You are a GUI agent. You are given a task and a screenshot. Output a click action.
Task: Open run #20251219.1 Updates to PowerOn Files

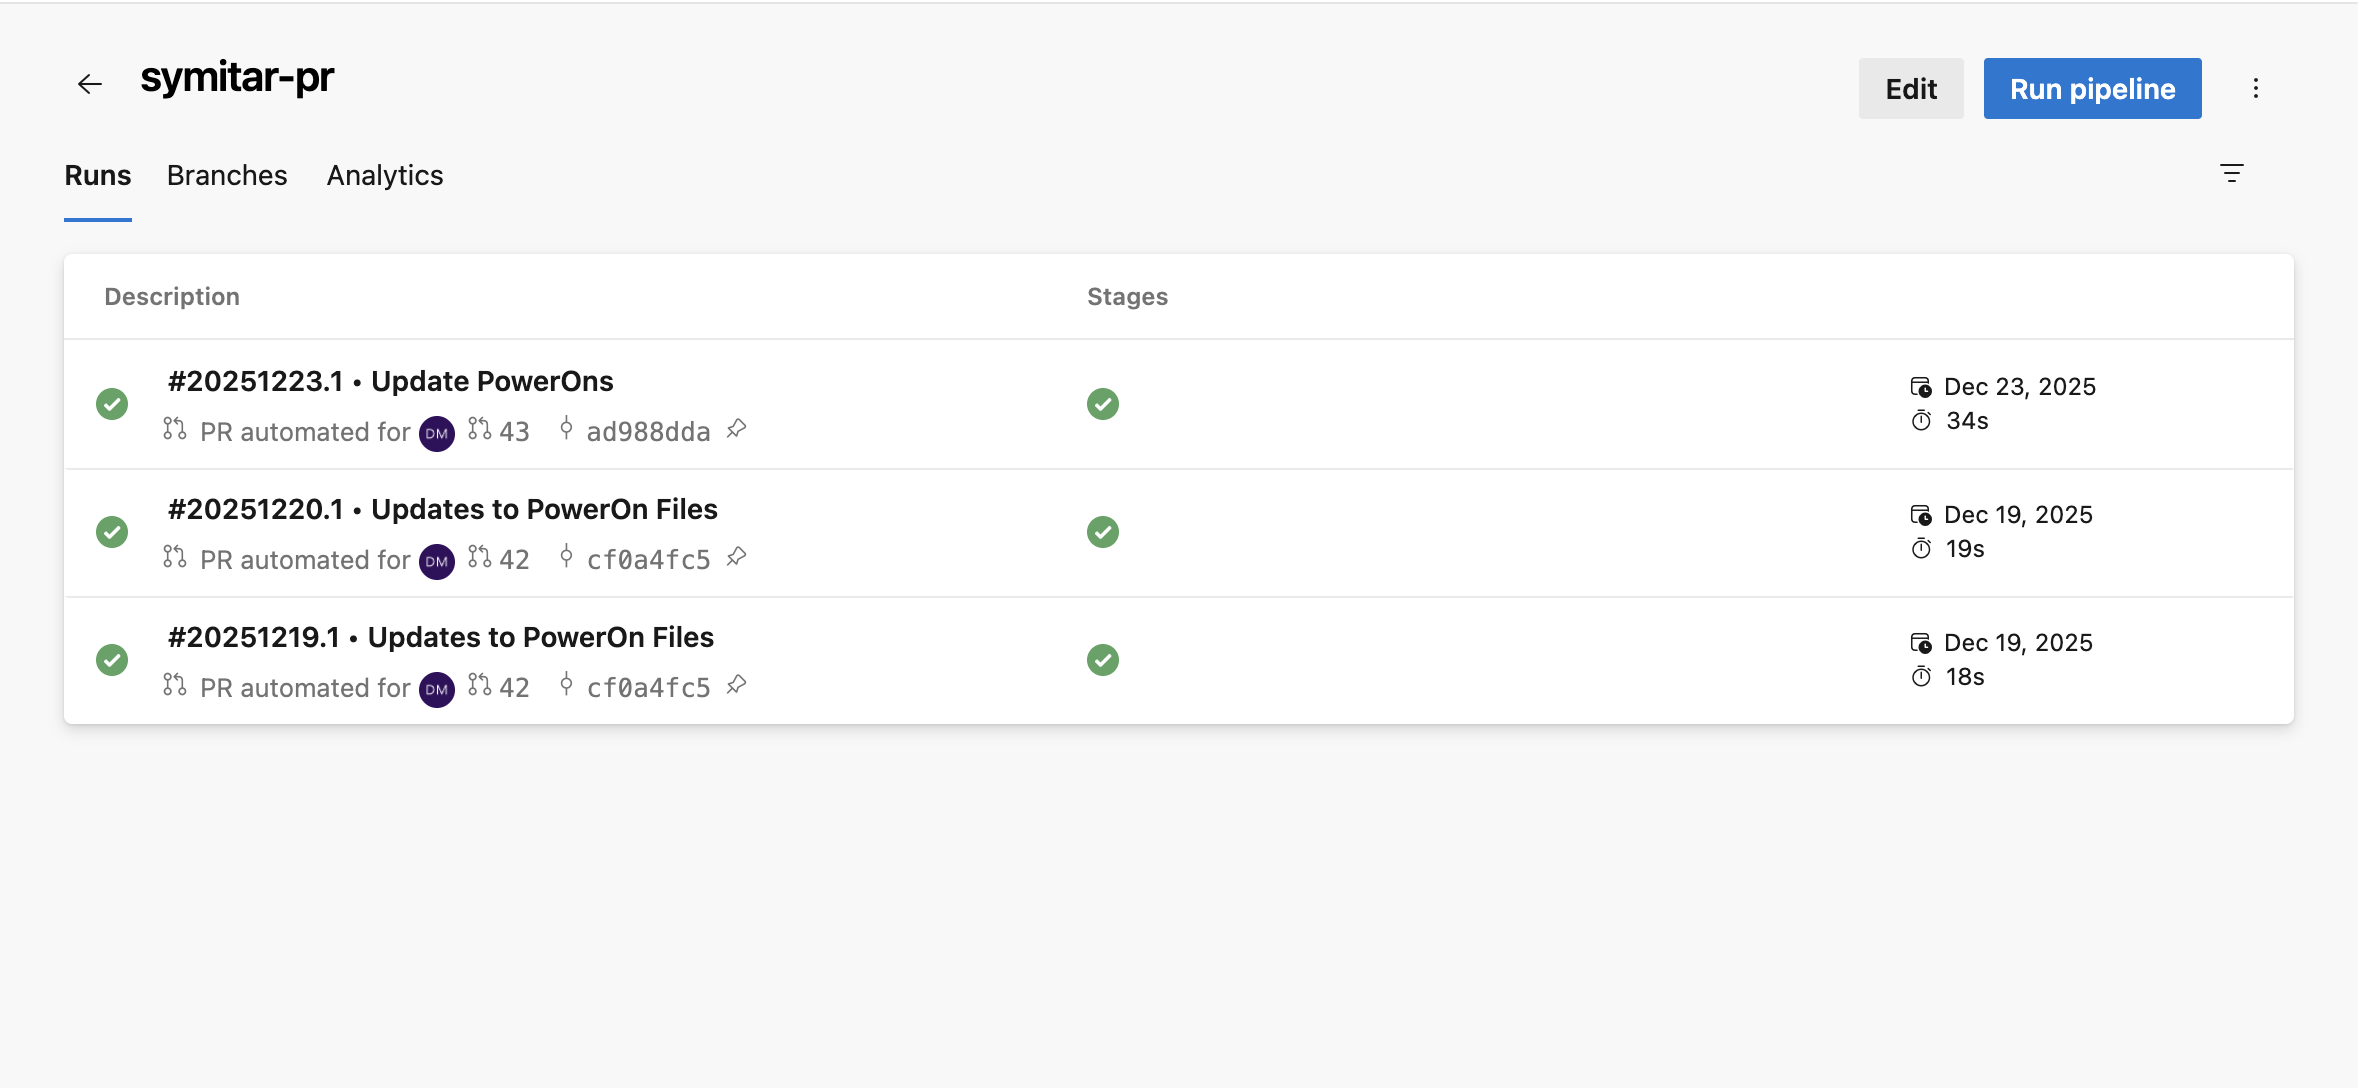(441, 637)
